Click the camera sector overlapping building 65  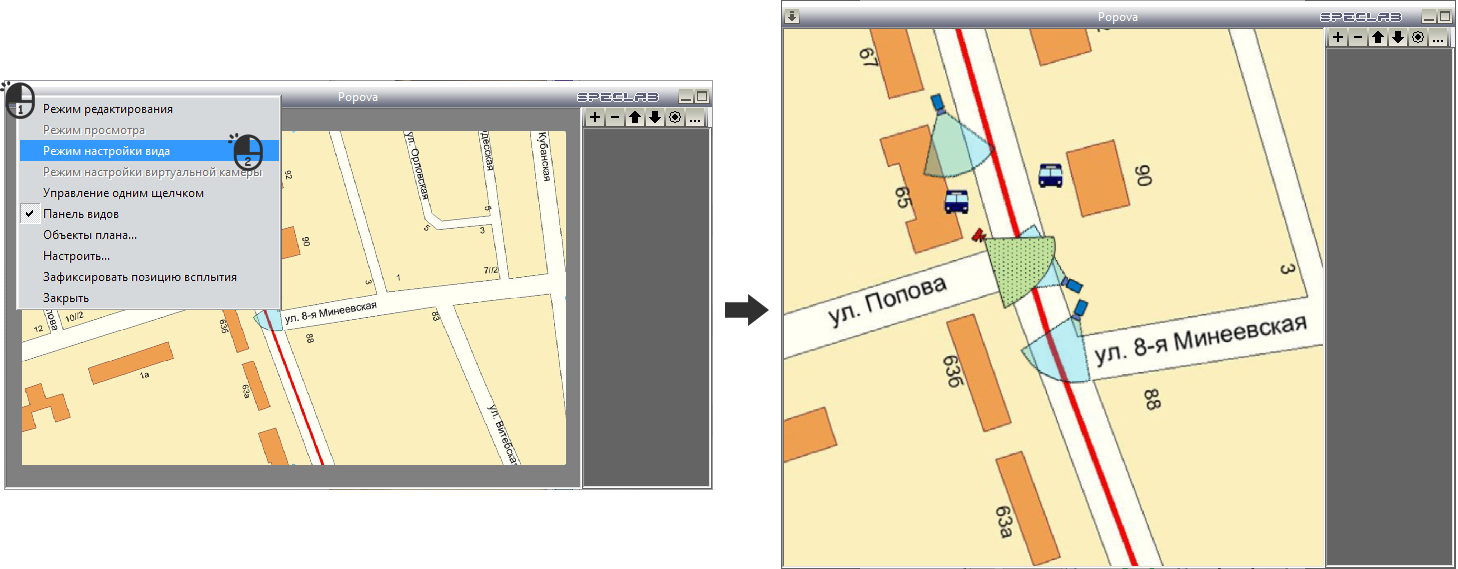955,145
